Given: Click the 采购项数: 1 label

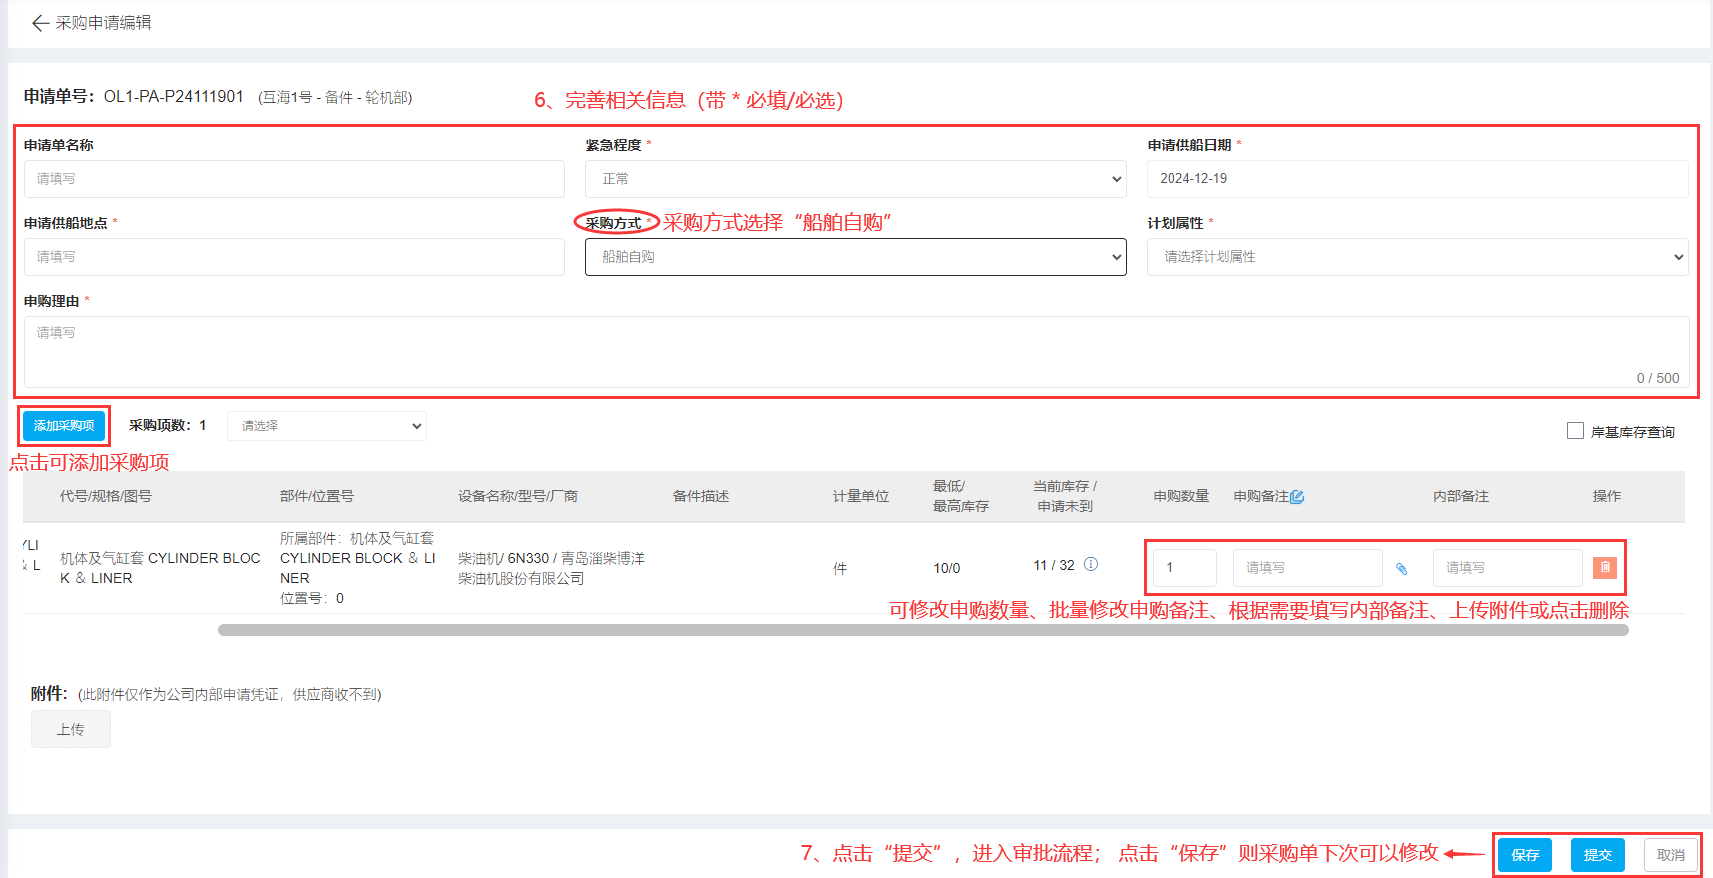Looking at the screenshot, I should 167,425.
